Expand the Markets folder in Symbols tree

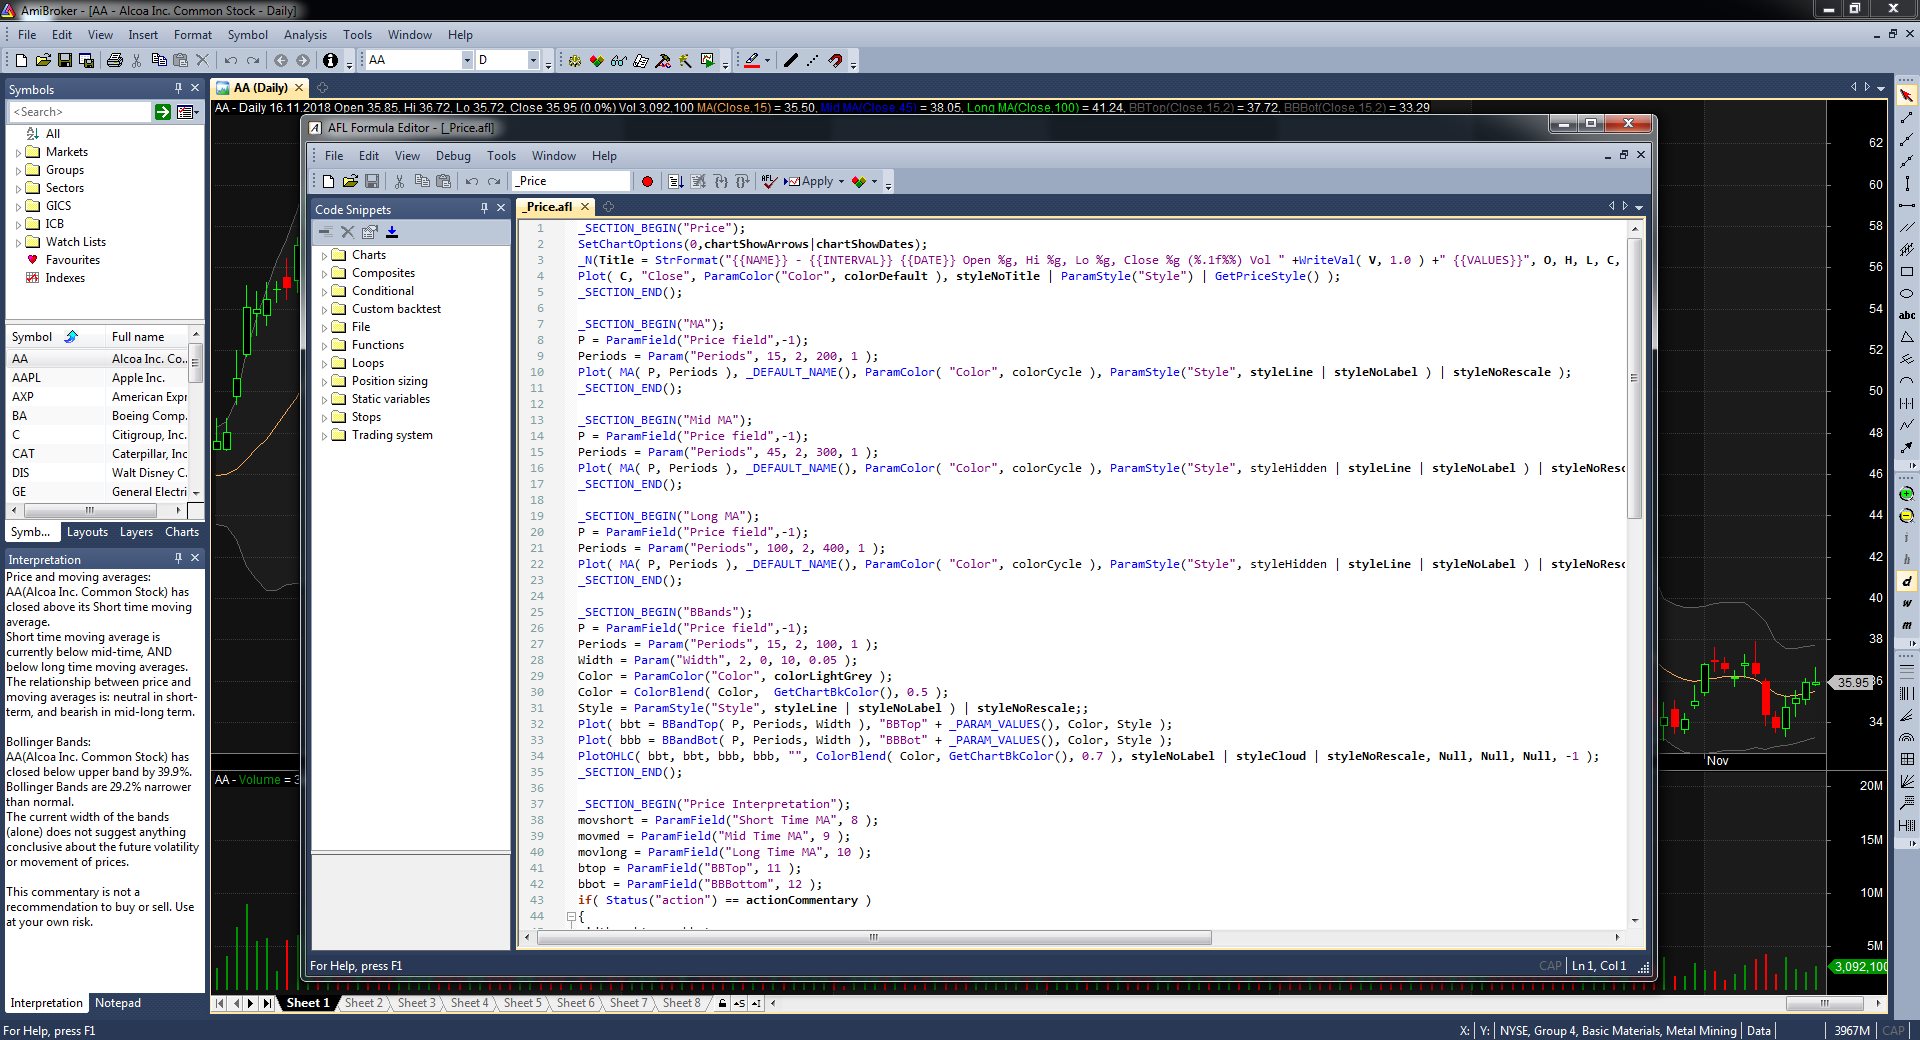click(18, 153)
